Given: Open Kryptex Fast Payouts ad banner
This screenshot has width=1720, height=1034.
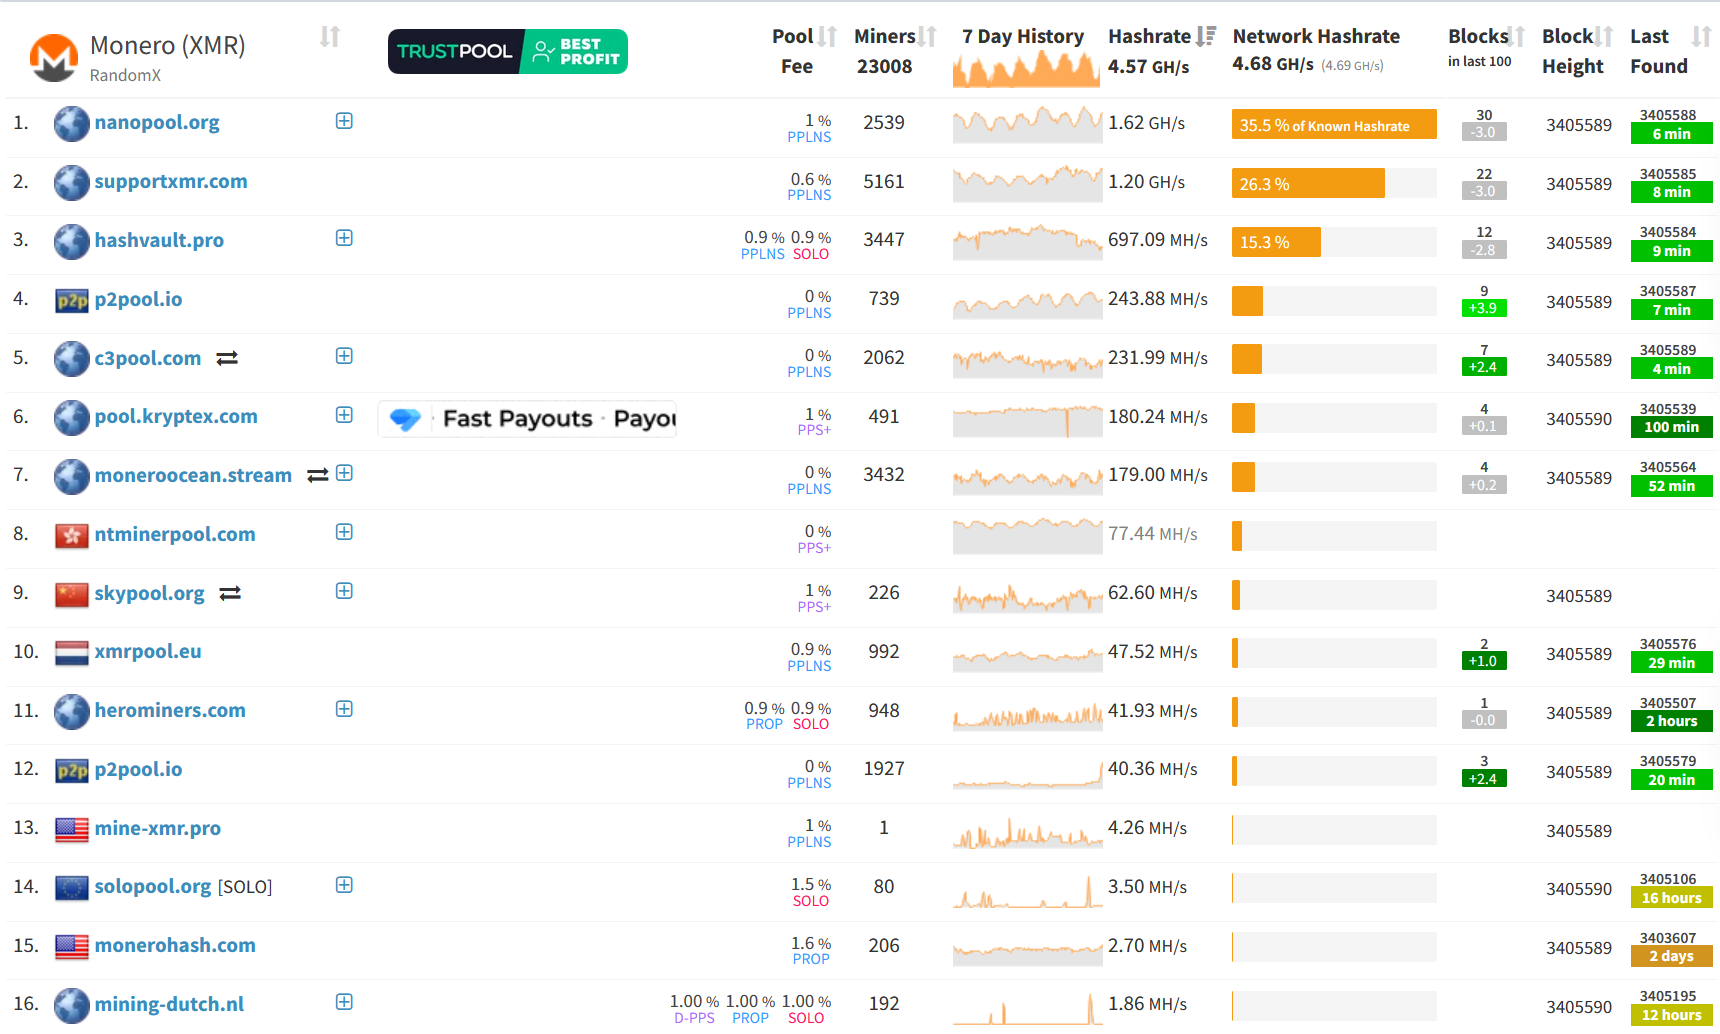Looking at the screenshot, I should click(x=527, y=419).
